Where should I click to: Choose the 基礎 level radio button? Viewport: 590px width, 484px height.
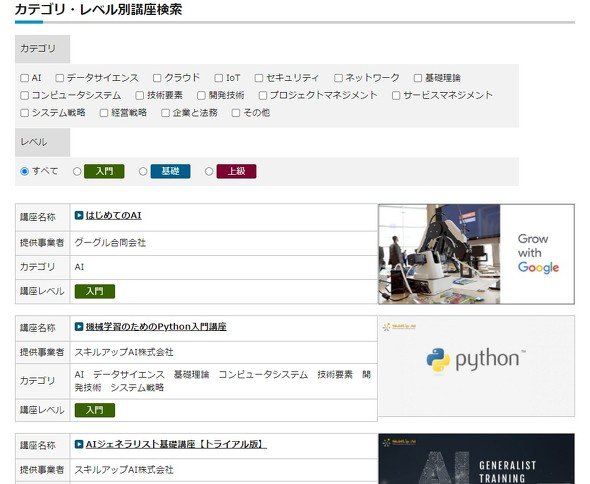[x=143, y=172]
